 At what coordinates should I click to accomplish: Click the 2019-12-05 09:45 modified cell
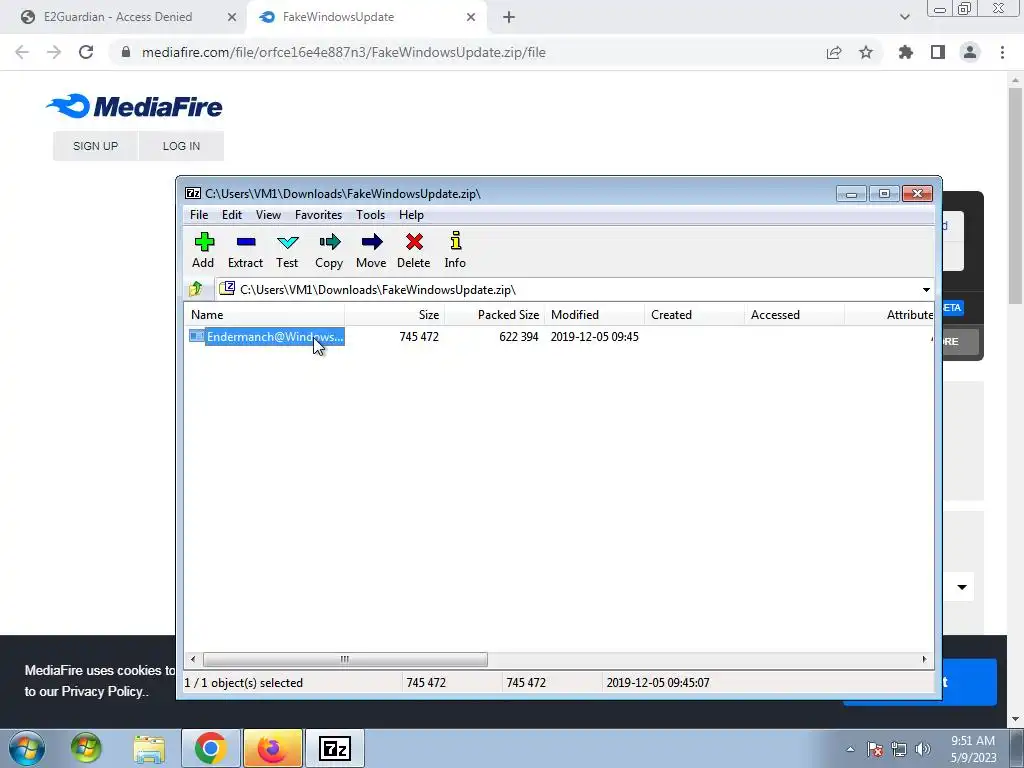coord(594,337)
